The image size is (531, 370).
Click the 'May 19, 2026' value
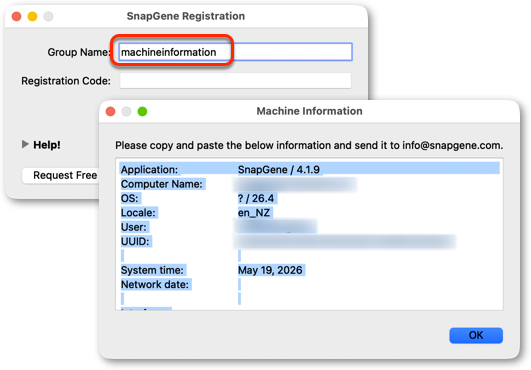click(270, 270)
